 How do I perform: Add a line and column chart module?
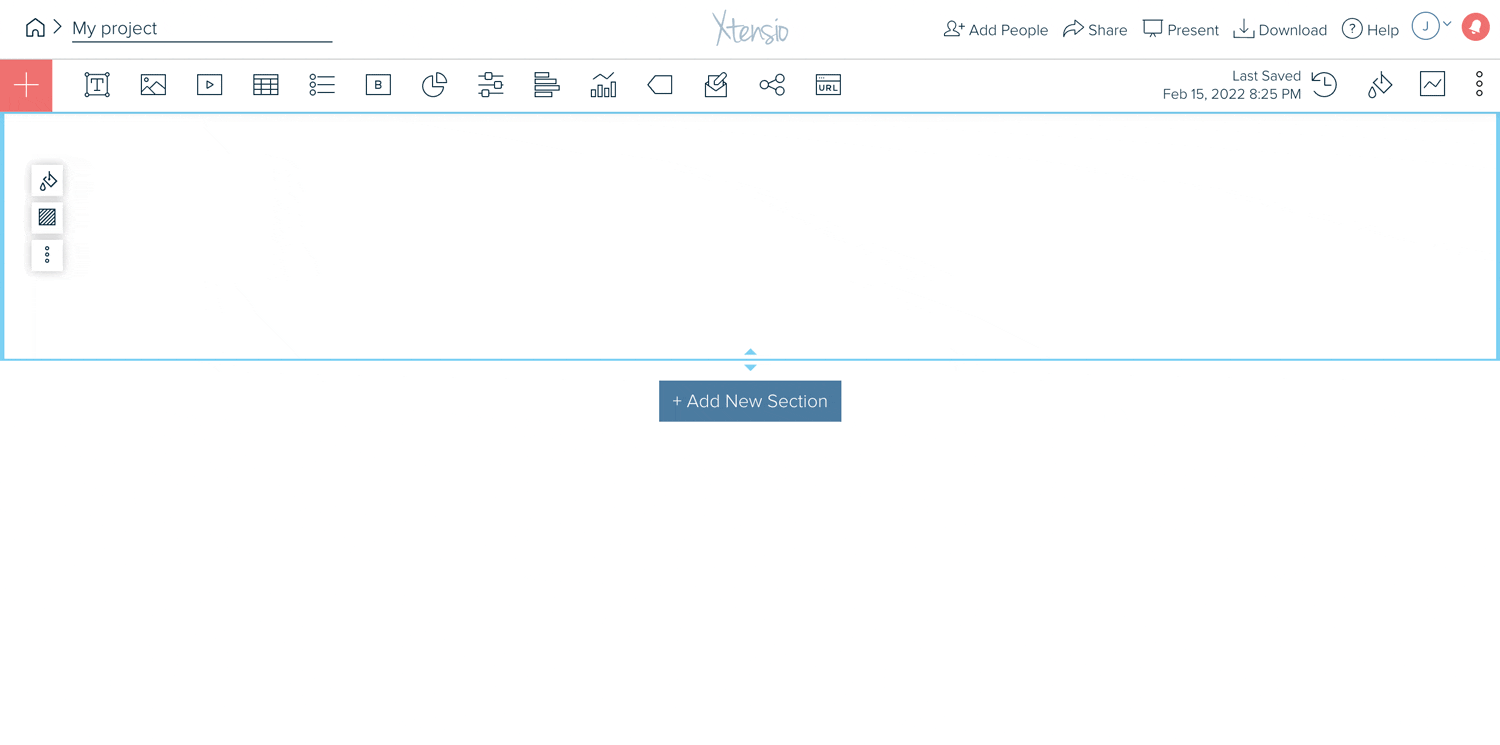603,85
